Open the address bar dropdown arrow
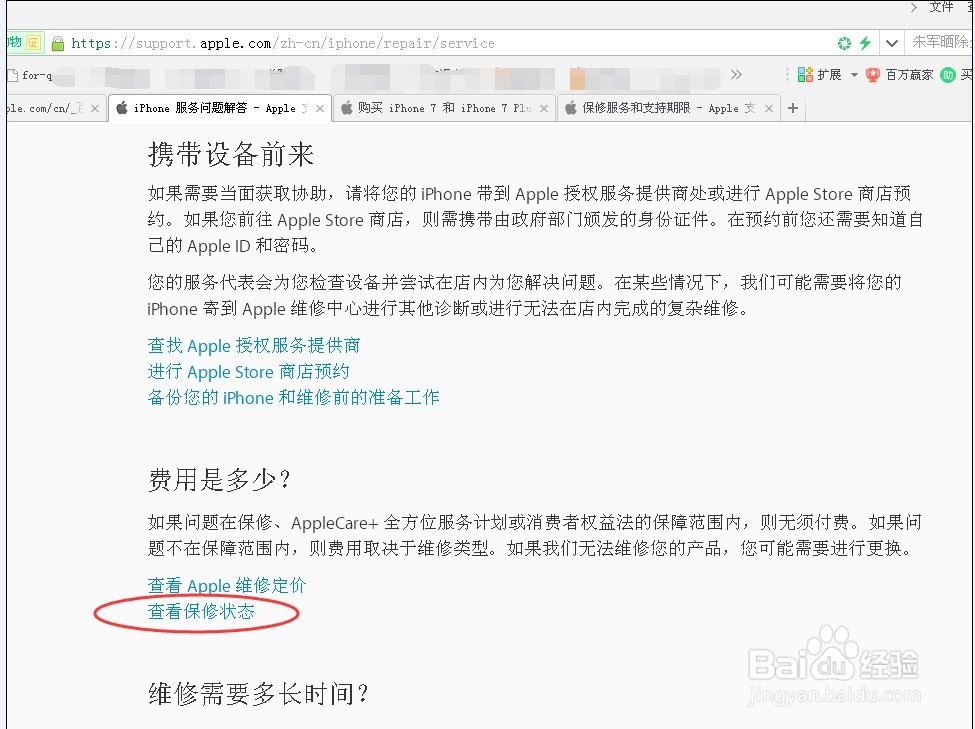 click(x=892, y=44)
